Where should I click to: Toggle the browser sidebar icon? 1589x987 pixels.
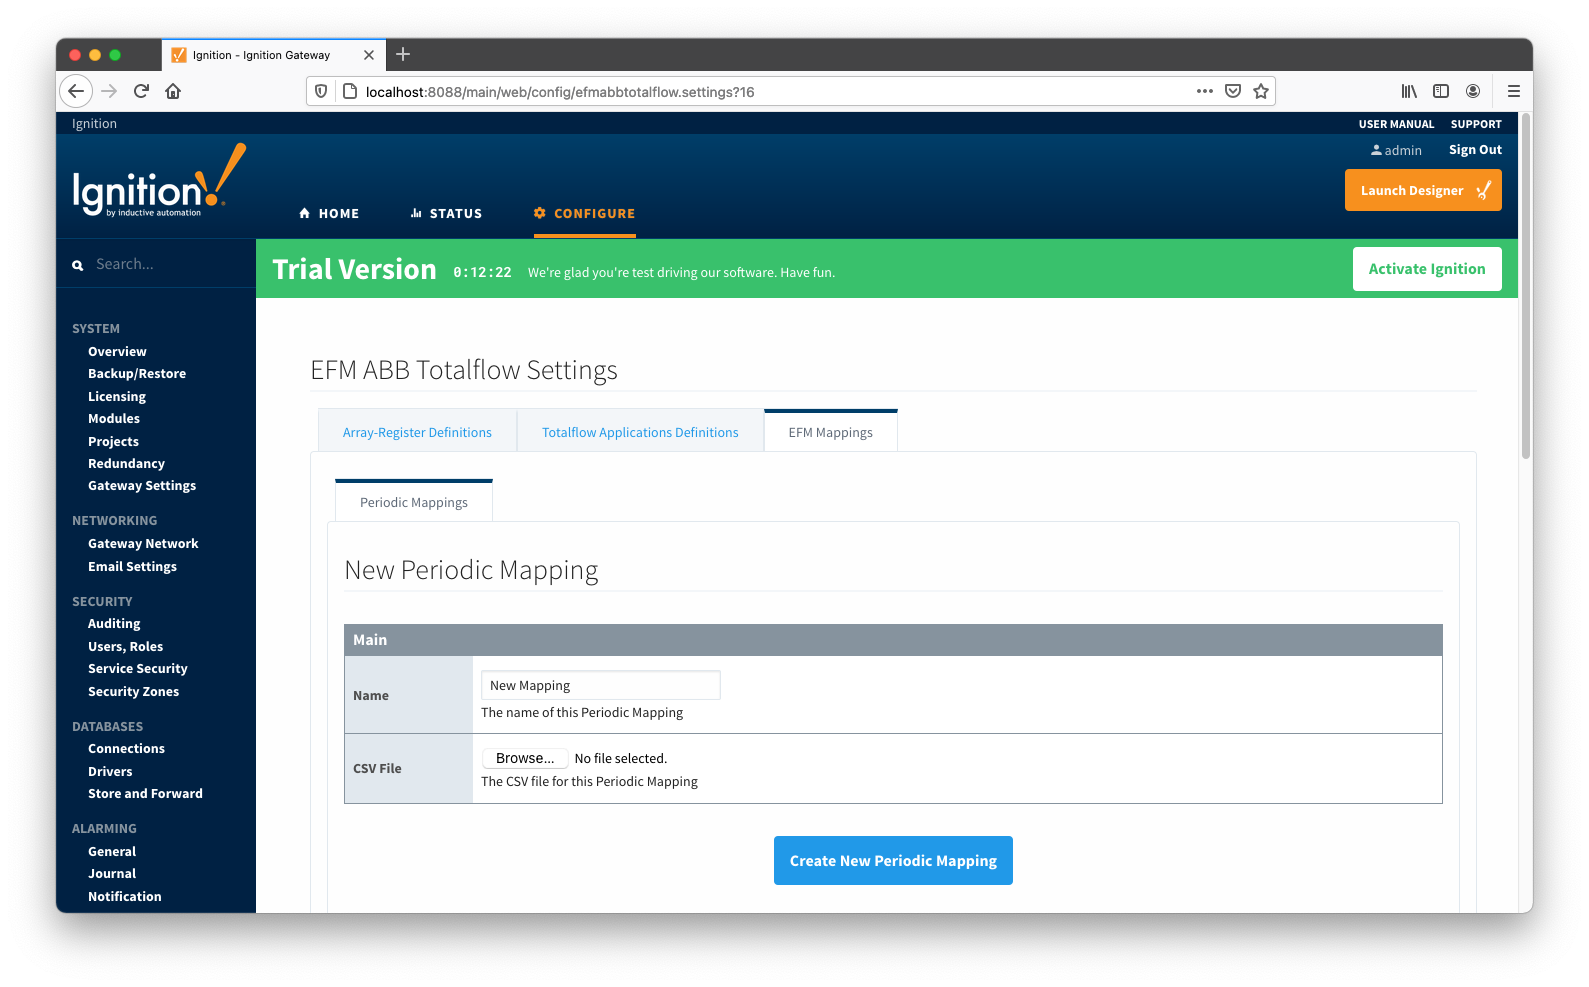coord(1441,91)
